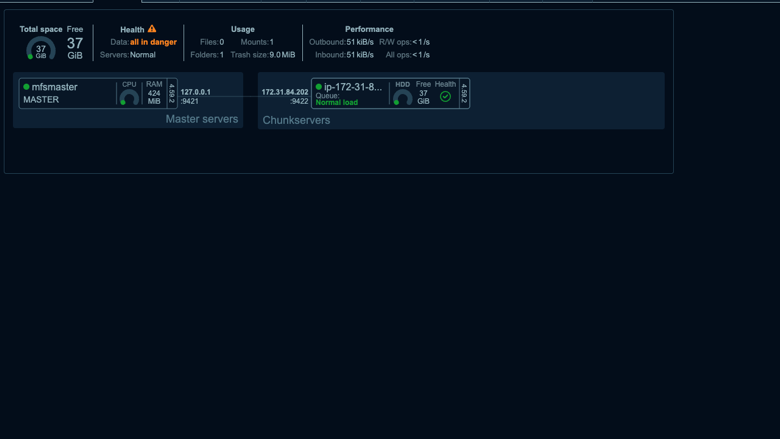The image size is (780, 439).
Task: Click the 'Normal load' queue status
Action: click(x=337, y=102)
